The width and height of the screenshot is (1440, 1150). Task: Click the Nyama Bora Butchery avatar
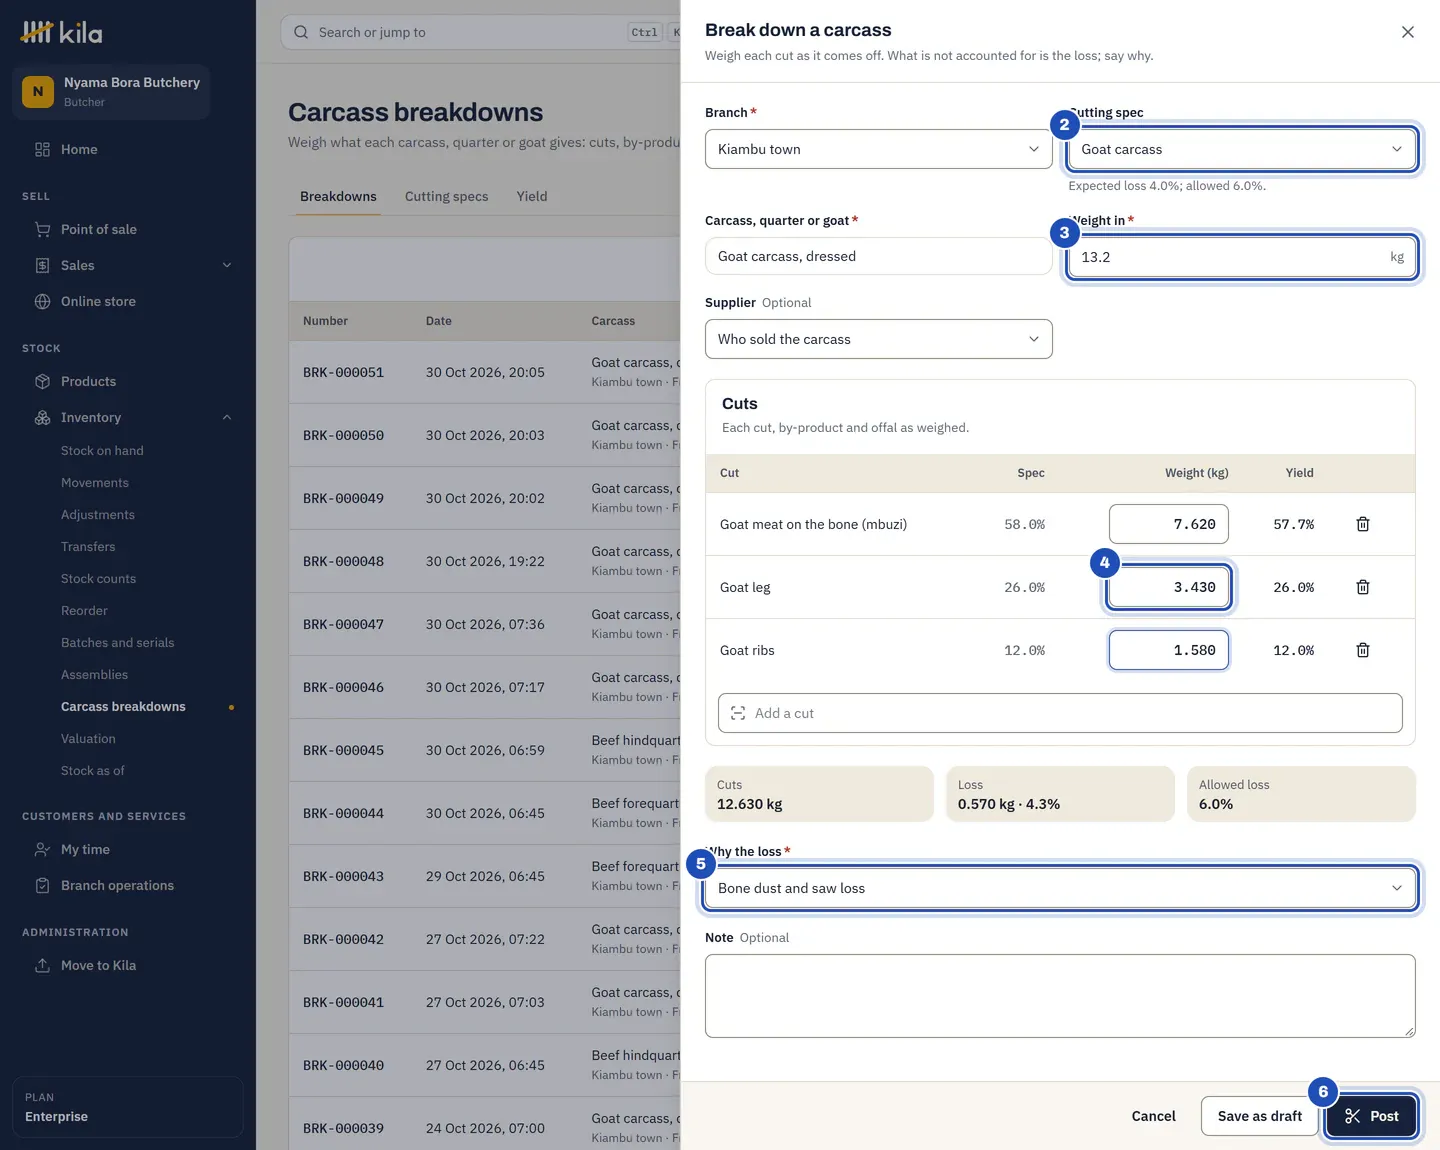[x=38, y=91]
